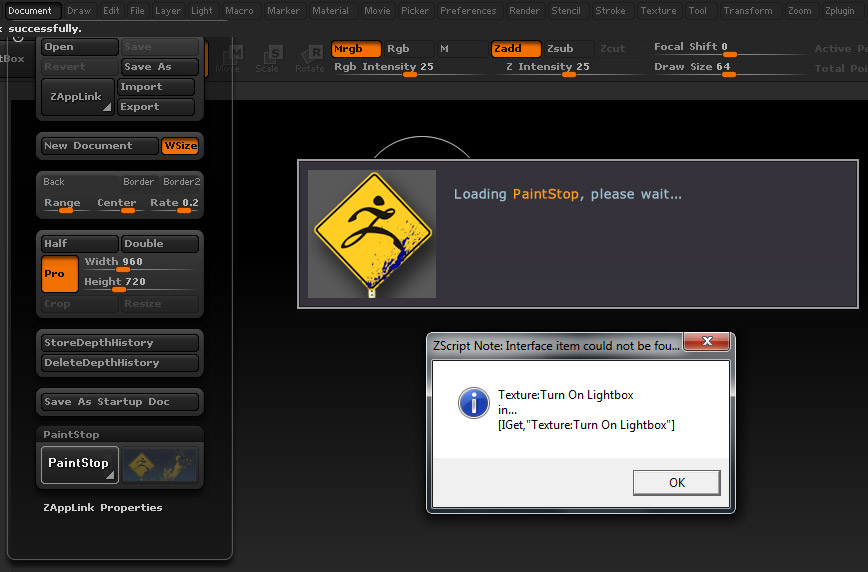868x572 pixels.
Task: Open the Macro menu
Action: coord(239,11)
